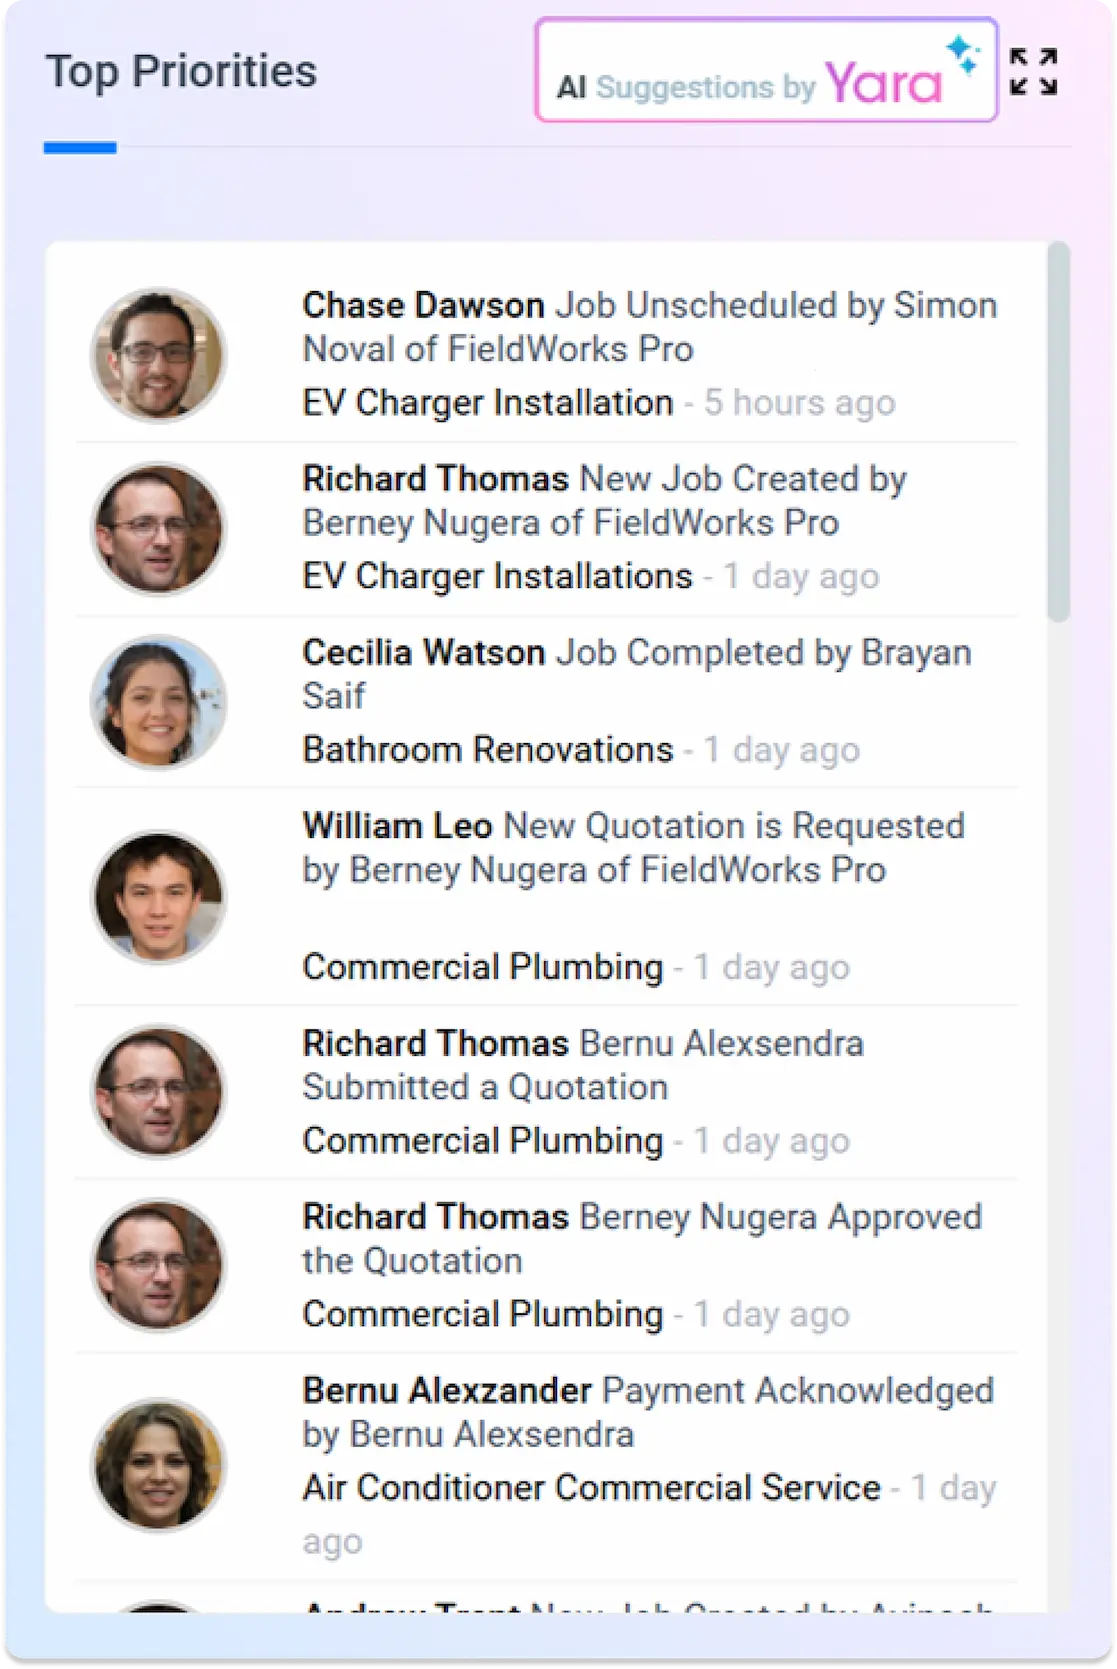Screen dimensions: 1117x1669
Task: Open Berney Nugera Approved the Quotation item
Action: point(546,1266)
